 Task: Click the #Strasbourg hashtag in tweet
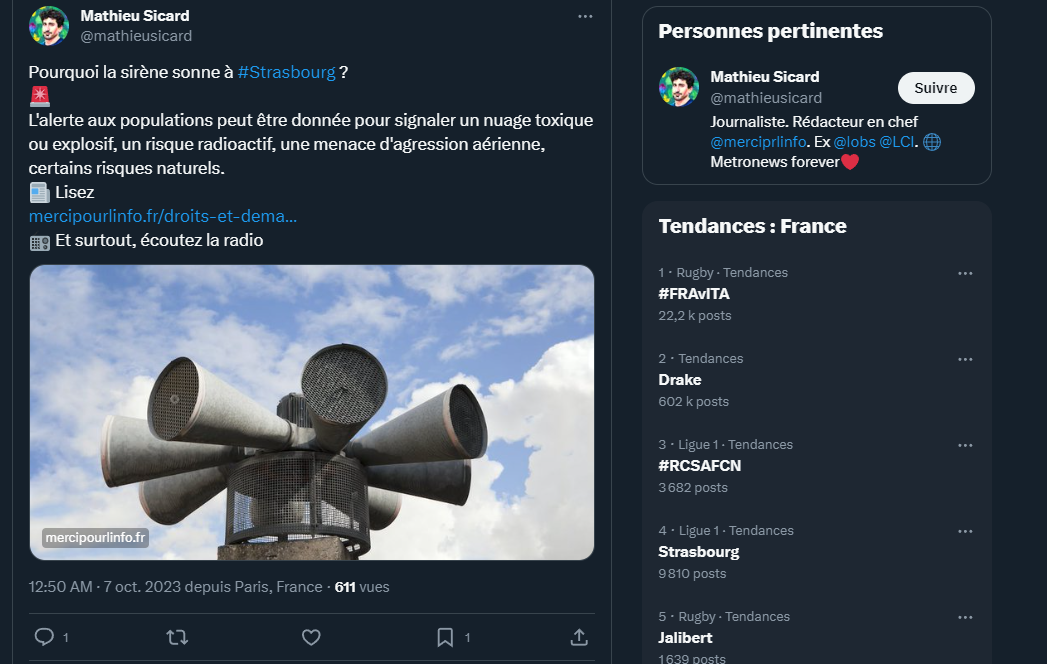(286, 72)
